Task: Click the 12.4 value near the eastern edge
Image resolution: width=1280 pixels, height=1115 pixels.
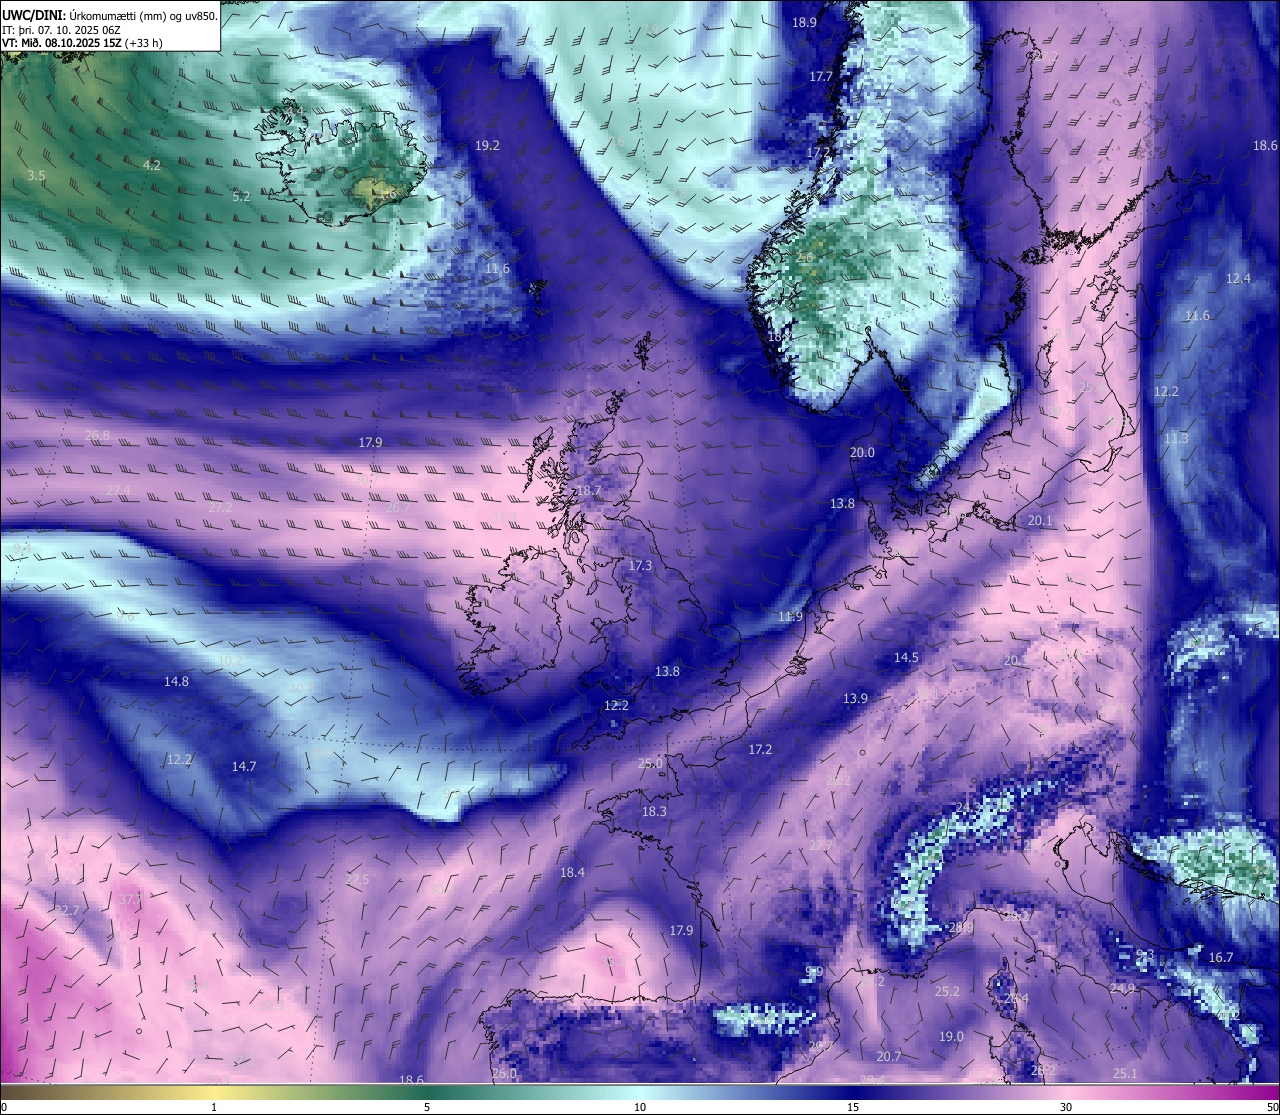Action: [1238, 278]
